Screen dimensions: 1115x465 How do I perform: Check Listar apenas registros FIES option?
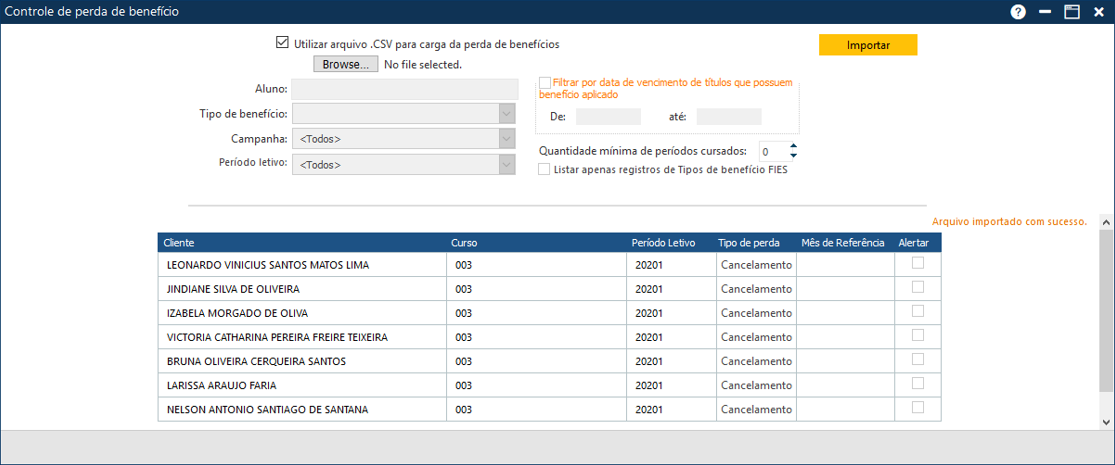coord(545,170)
